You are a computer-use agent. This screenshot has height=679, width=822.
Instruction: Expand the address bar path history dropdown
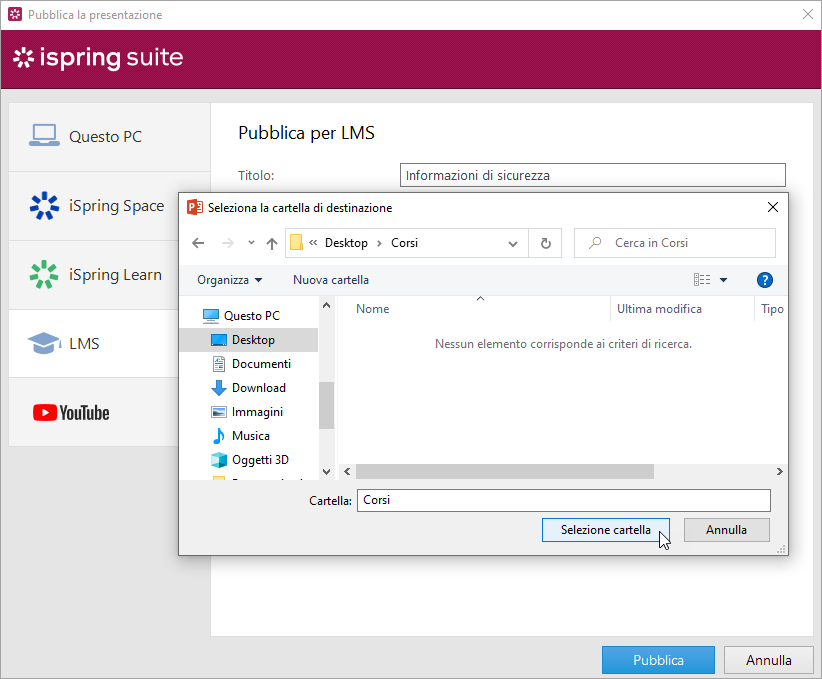click(513, 243)
